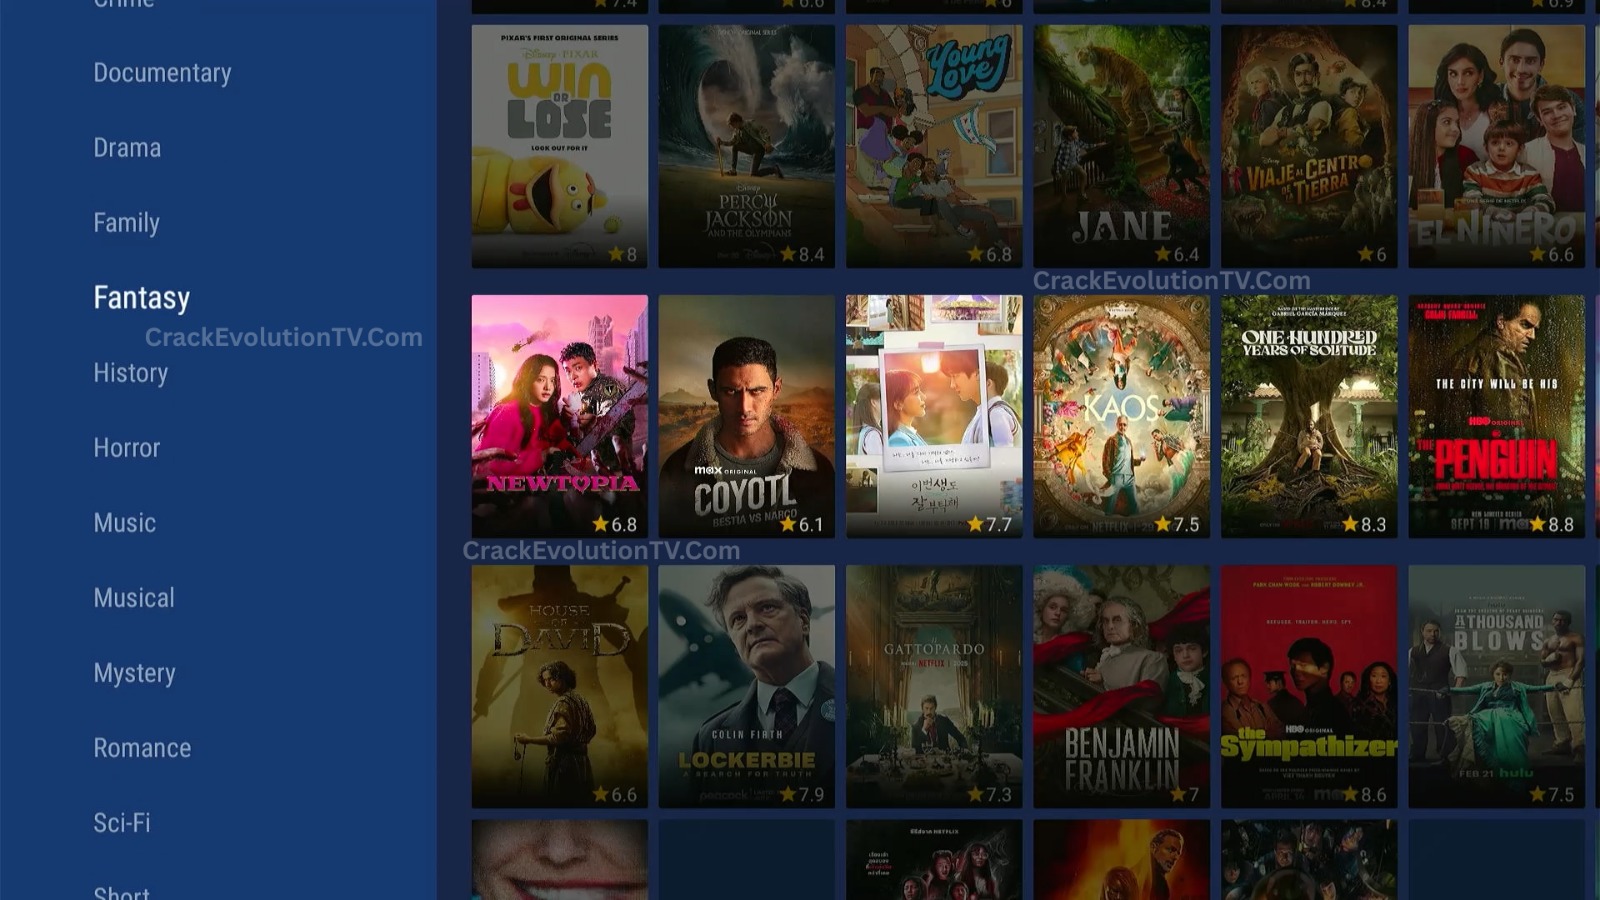Open the Family category
1600x900 pixels.
(x=126, y=223)
